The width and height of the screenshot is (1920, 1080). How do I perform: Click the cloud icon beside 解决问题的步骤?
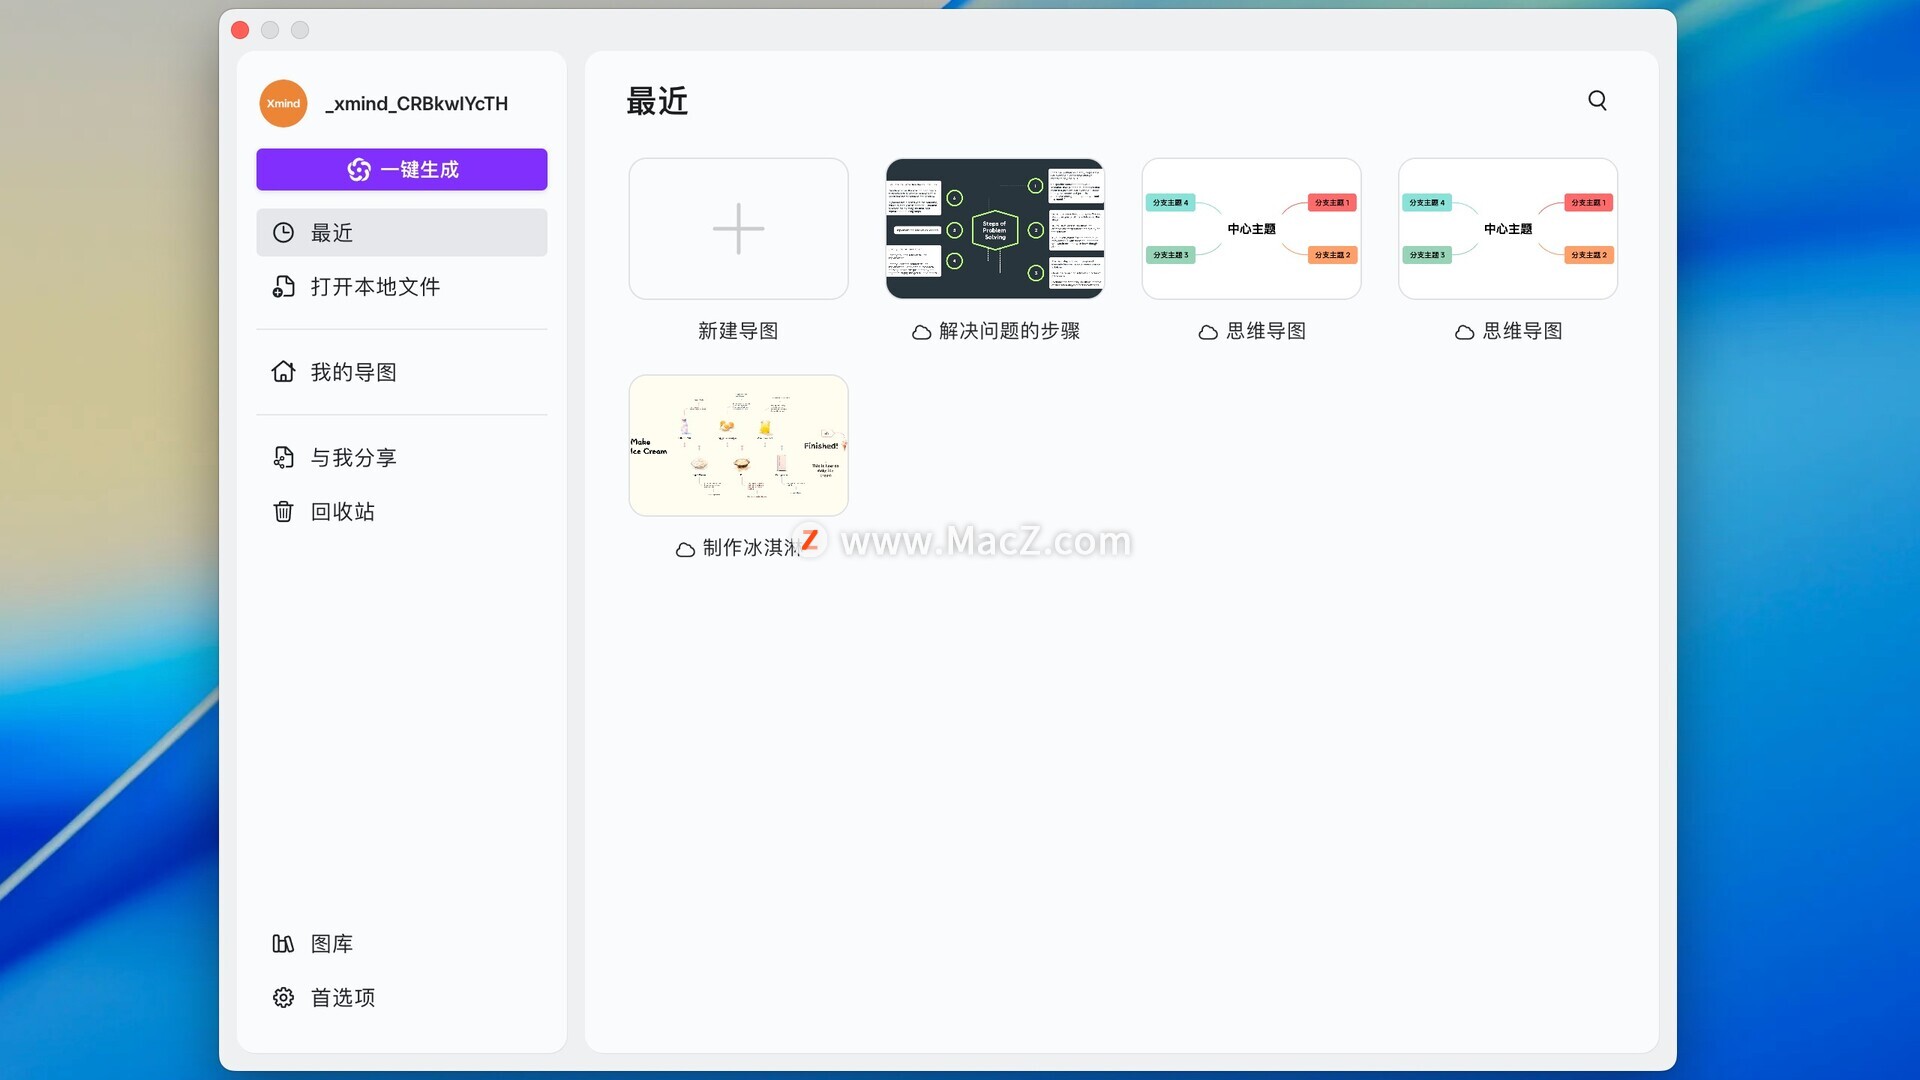coord(921,332)
